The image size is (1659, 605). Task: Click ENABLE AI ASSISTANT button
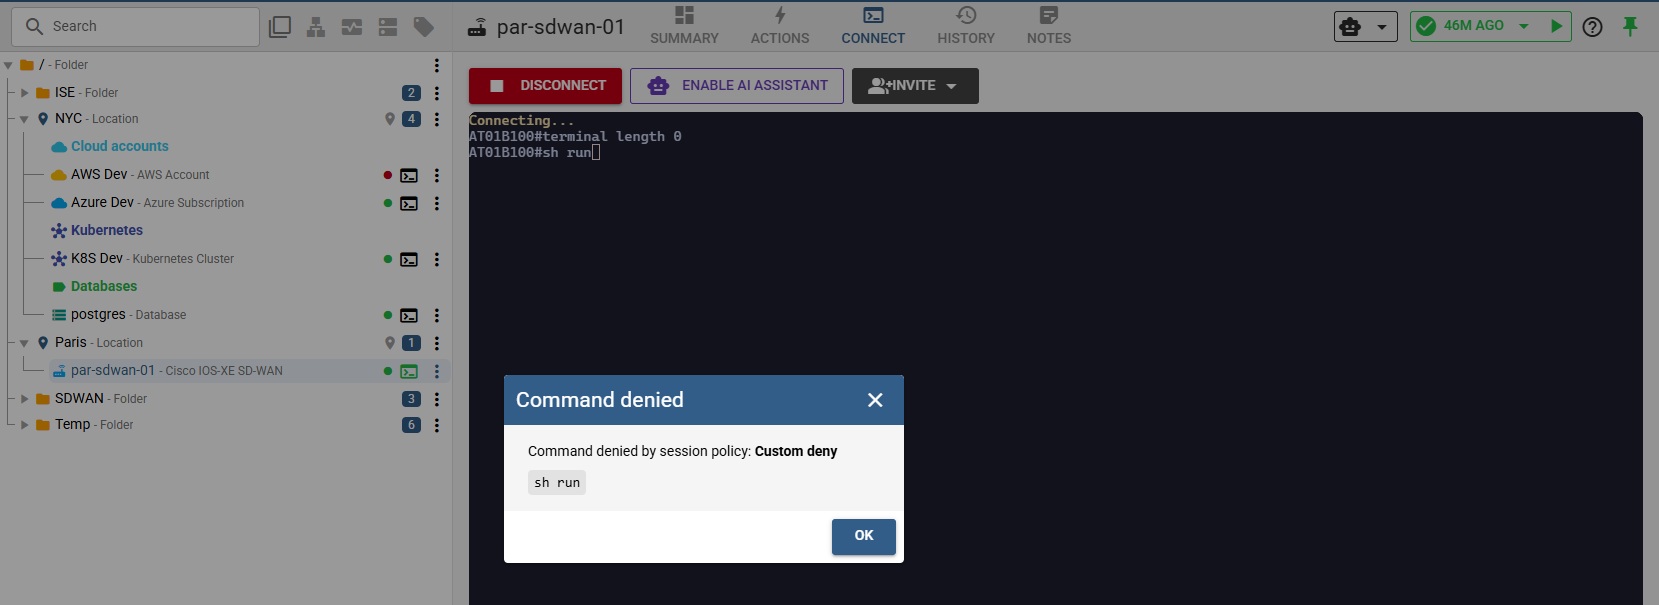click(737, 86)
